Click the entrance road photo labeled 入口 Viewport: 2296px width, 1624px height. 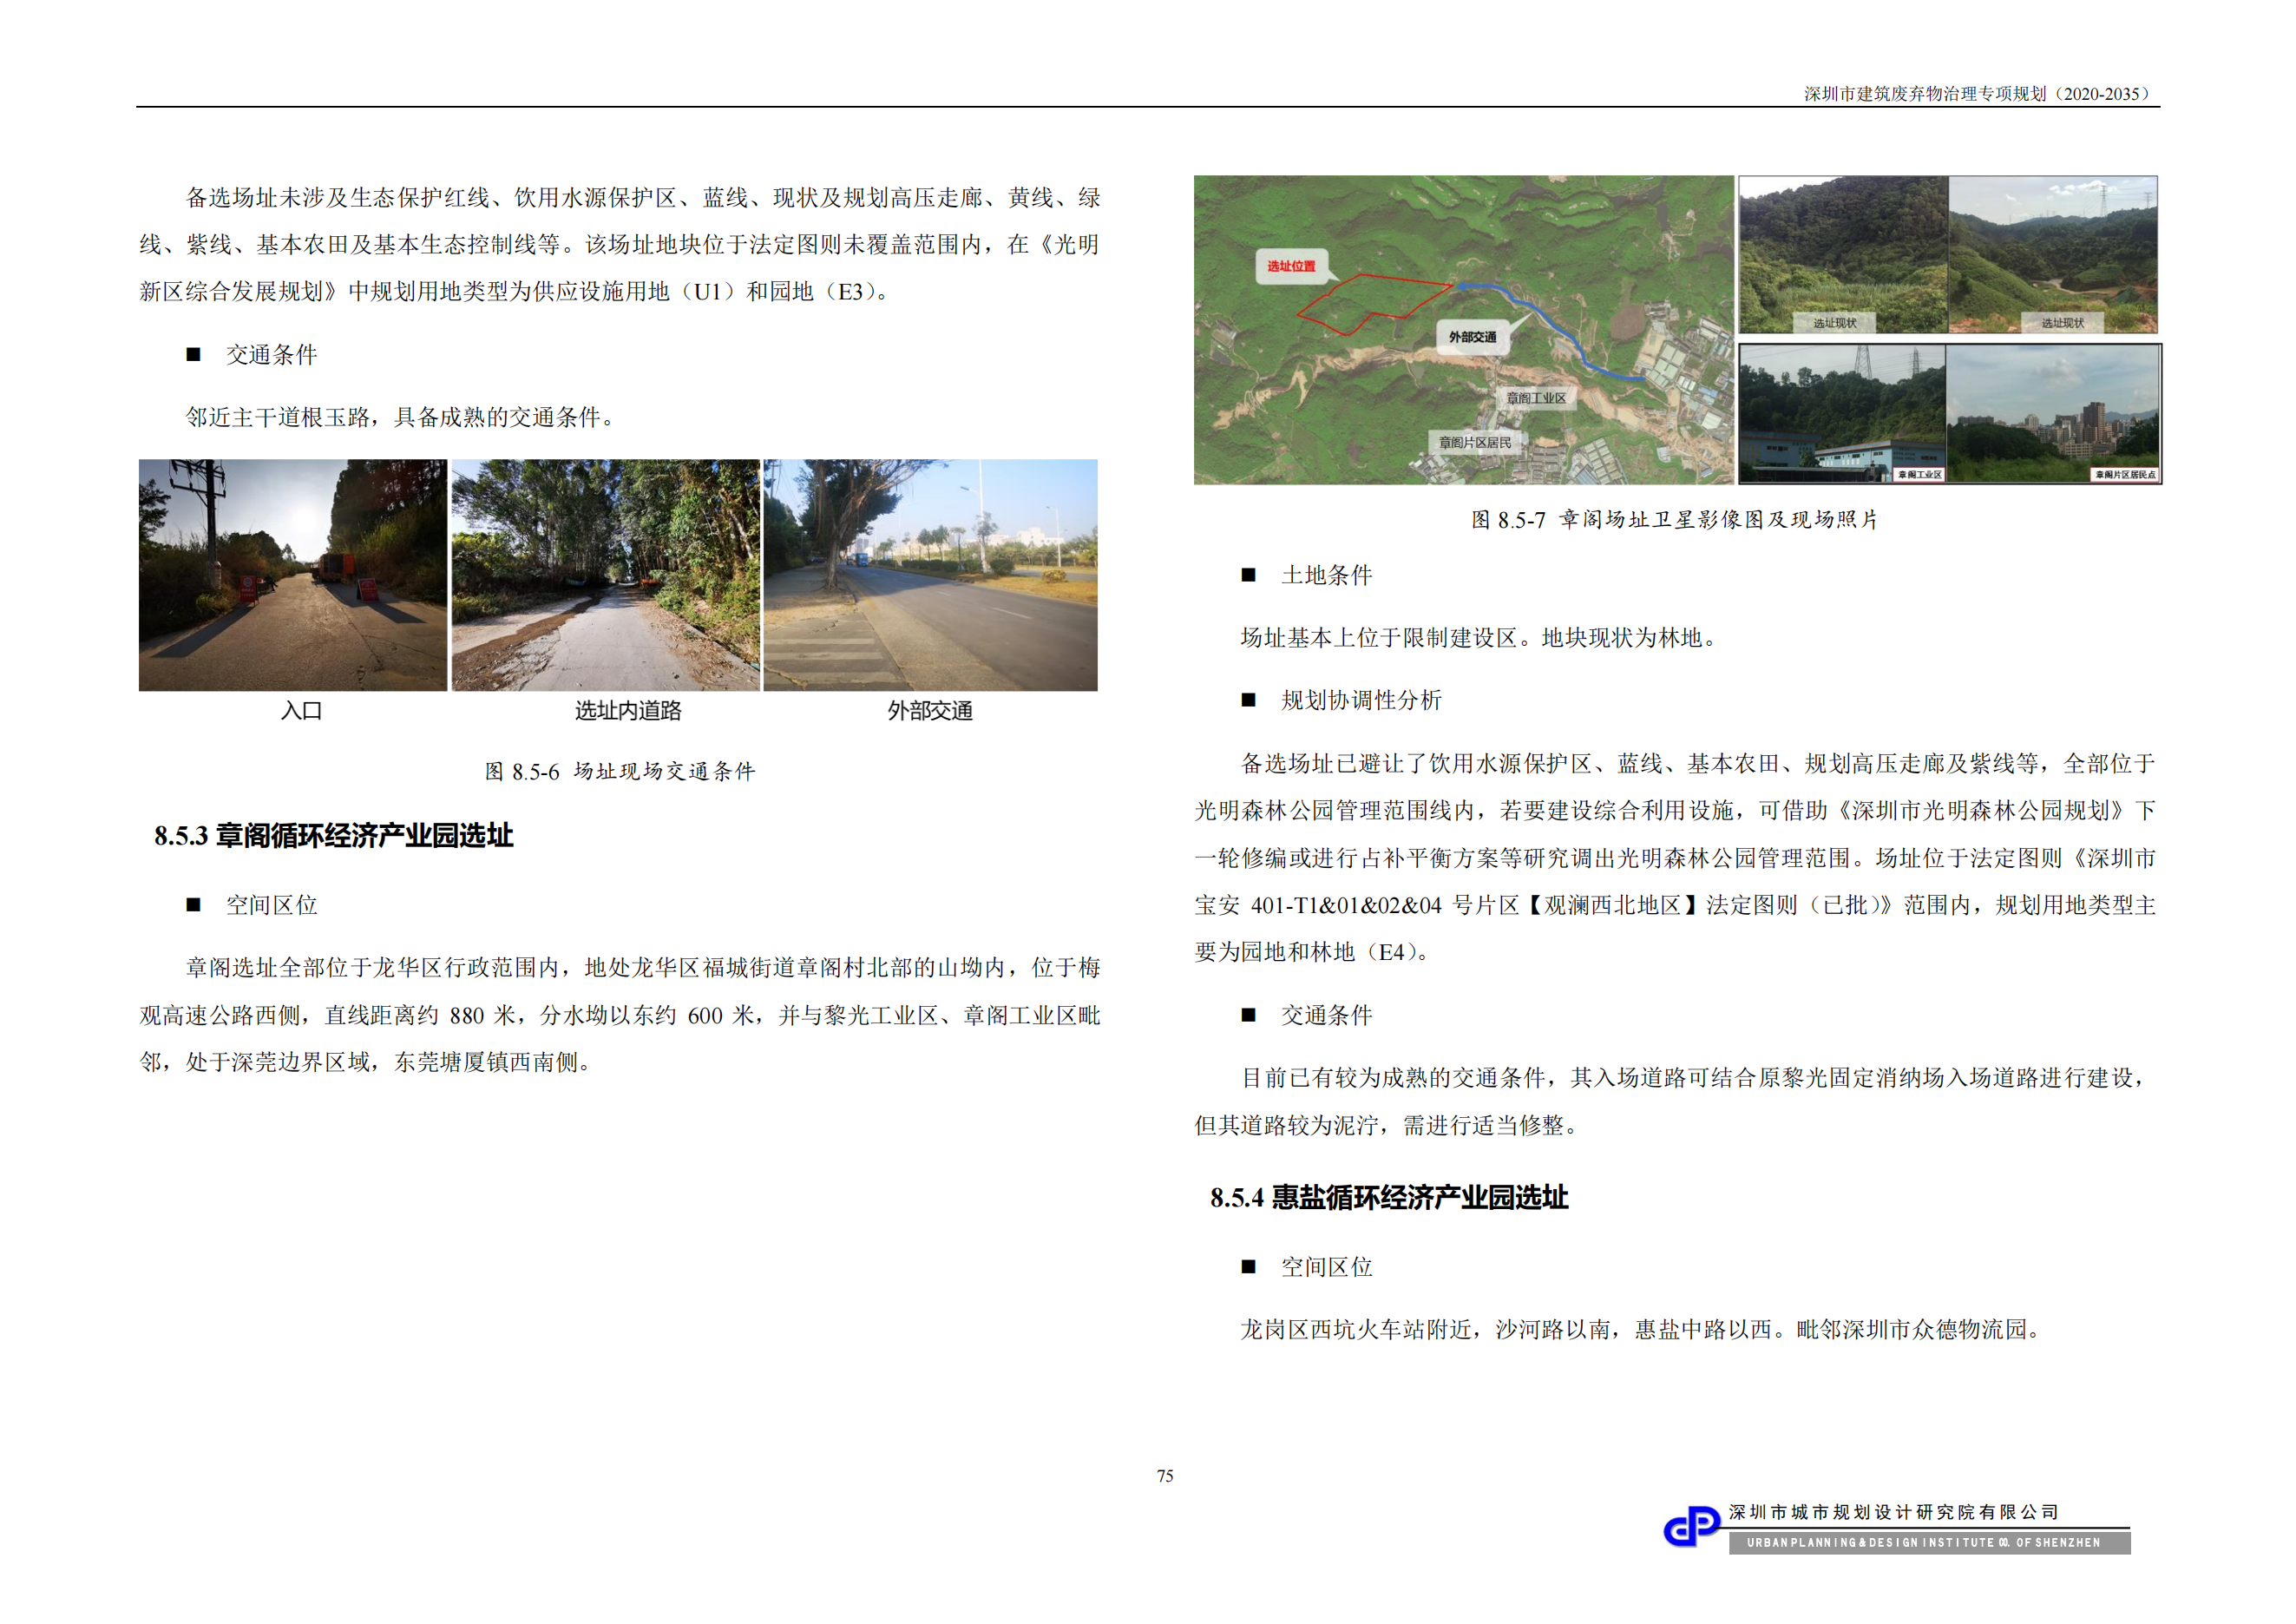point(292,575)
